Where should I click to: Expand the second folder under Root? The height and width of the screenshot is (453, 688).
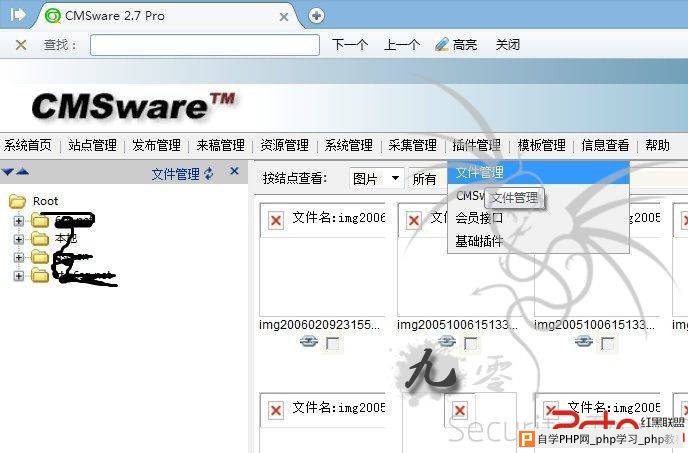point(18,239)
